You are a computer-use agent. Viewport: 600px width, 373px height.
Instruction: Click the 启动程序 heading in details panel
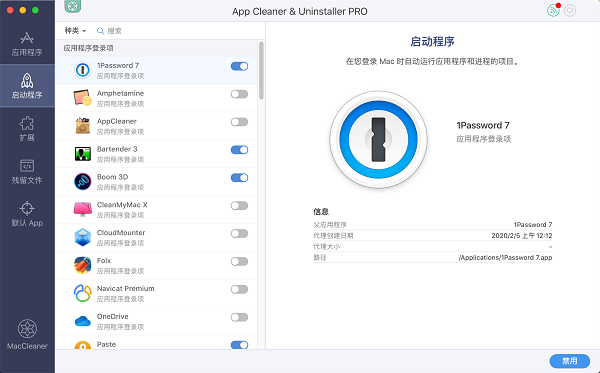[x=432, y=41]
